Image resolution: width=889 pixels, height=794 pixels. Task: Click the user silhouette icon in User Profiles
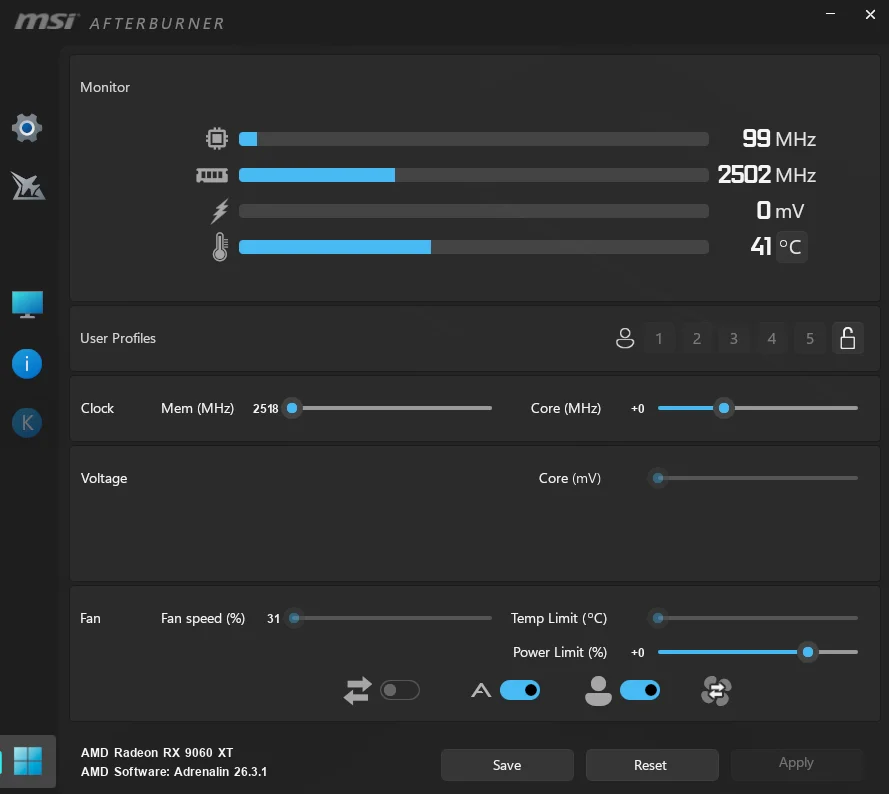coord(625,339)
